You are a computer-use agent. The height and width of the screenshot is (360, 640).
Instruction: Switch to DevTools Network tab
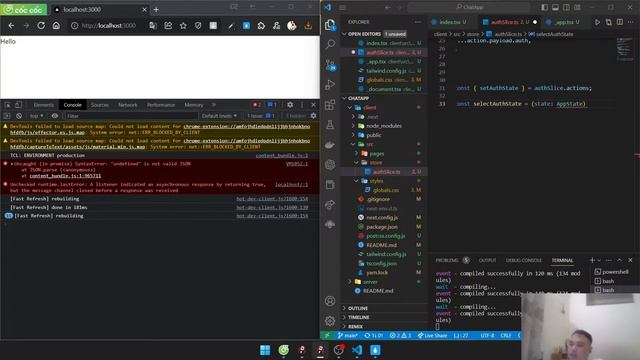coord(128,105)
